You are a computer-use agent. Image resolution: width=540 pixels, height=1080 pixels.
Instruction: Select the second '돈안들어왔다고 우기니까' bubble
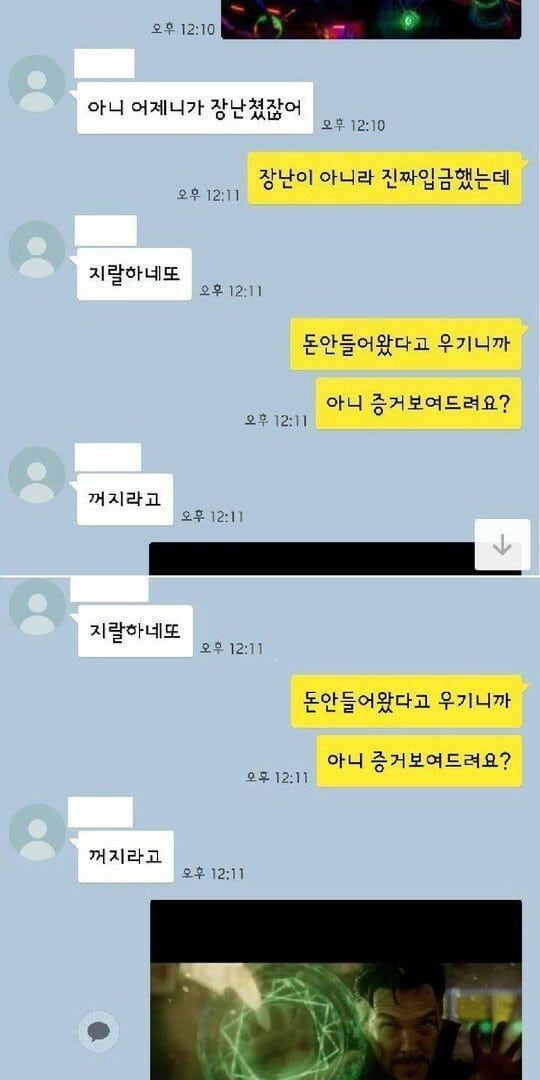point(406,701)
